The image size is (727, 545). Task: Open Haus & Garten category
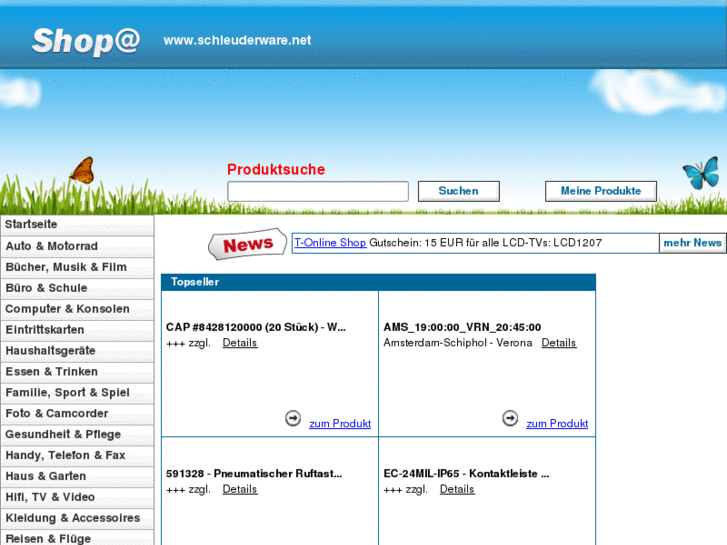point(77,476)
